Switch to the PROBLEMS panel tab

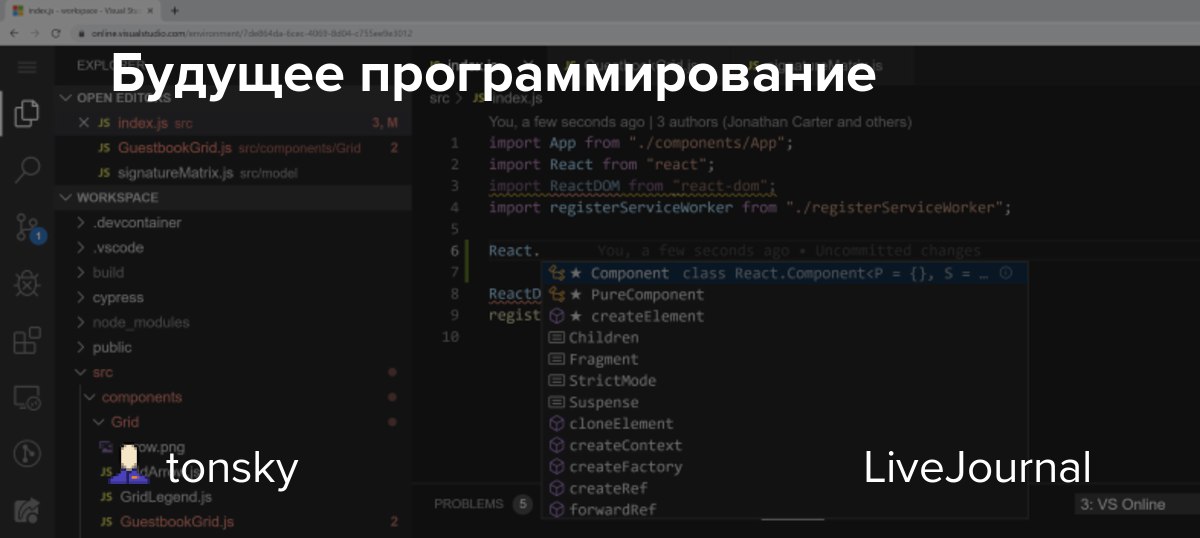coord(469,504)
